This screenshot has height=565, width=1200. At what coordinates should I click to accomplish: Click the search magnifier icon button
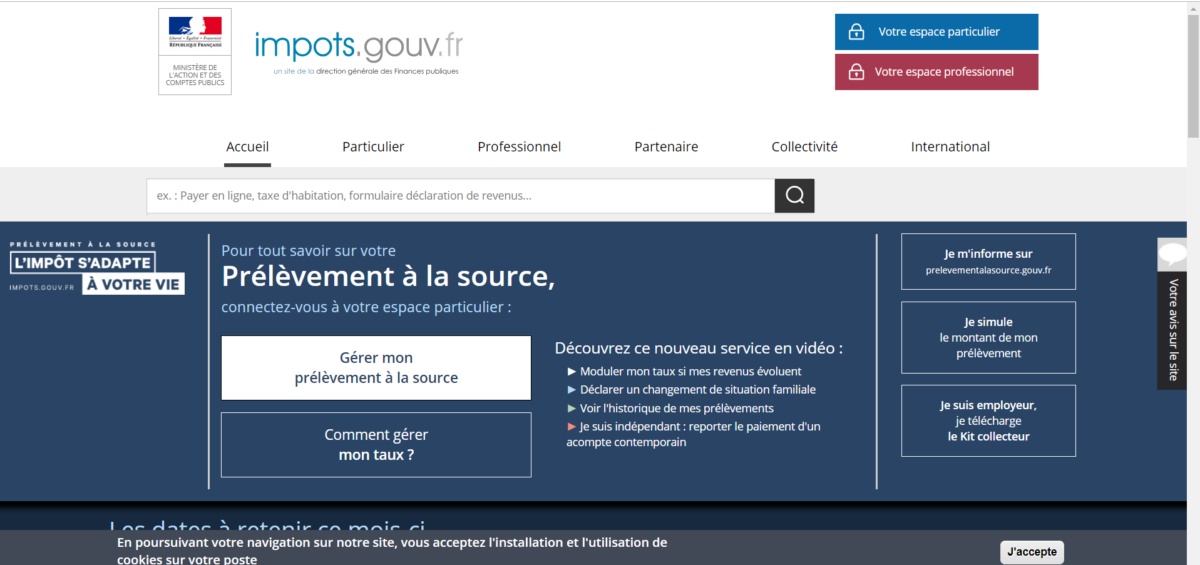point(794,196)
